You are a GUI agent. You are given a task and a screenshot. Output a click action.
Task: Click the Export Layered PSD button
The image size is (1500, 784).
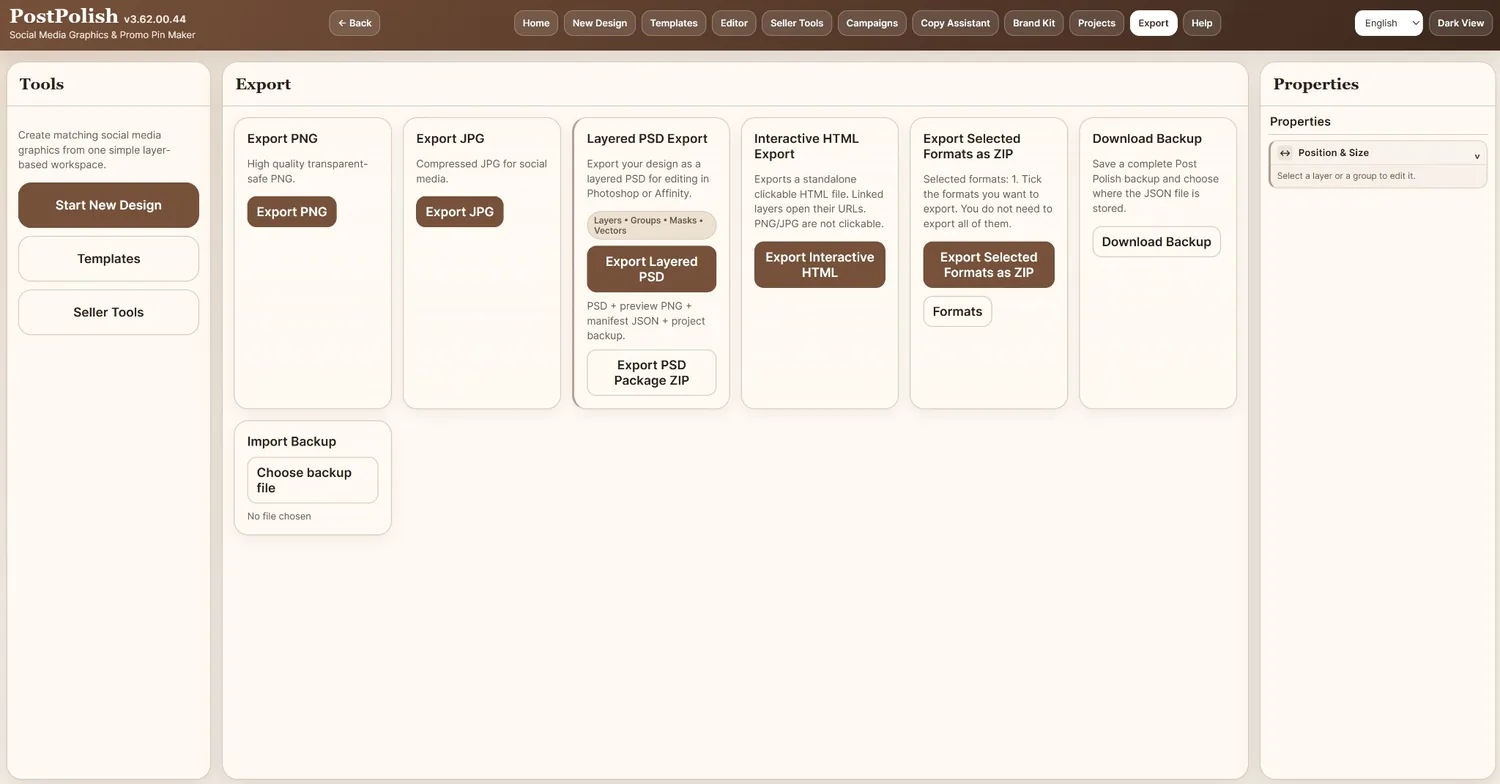pos(651,269)
